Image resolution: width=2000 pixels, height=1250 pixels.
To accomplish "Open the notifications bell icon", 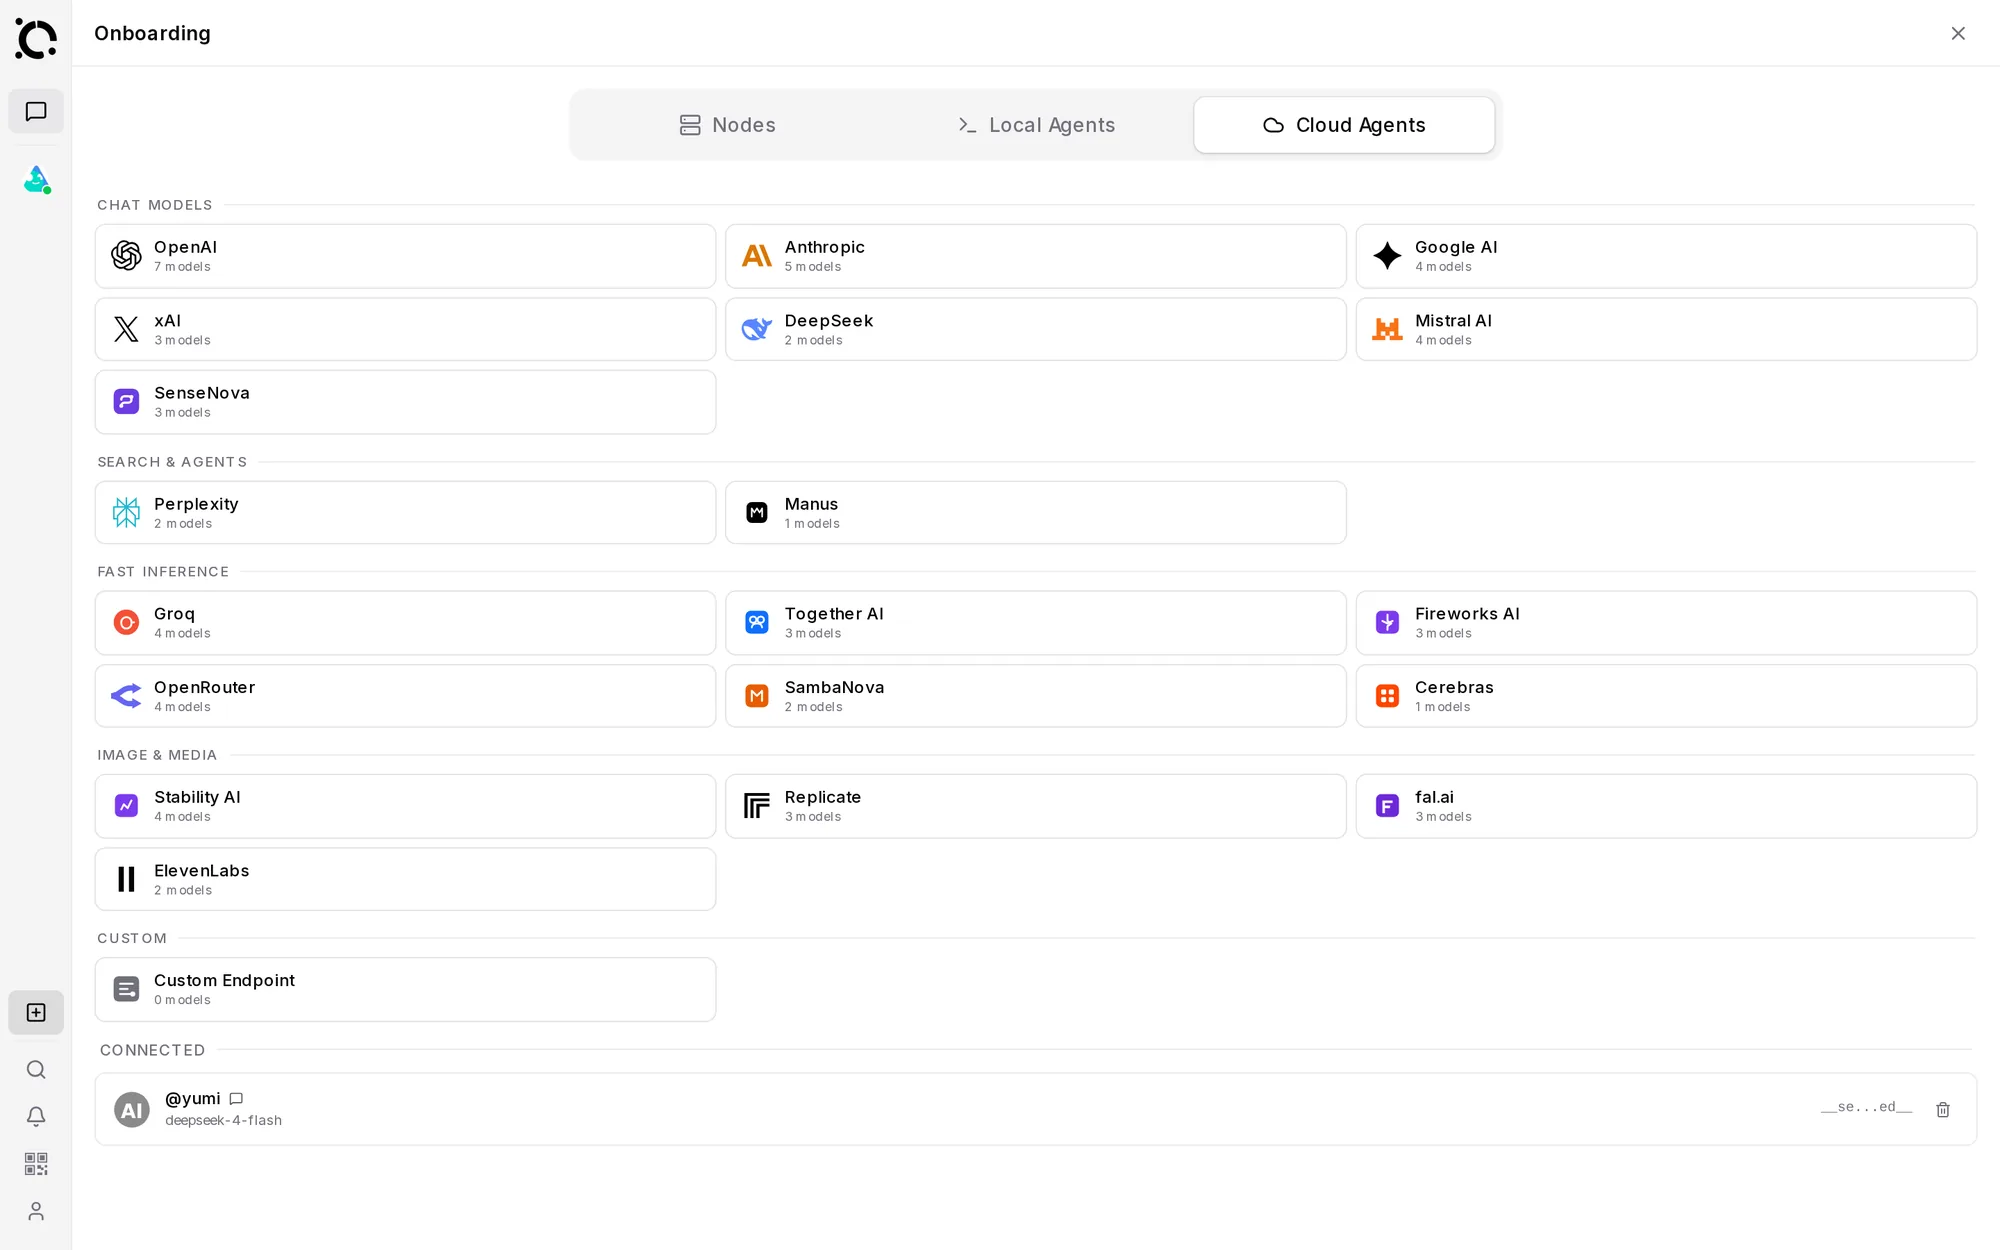I will coord(36,1117).
